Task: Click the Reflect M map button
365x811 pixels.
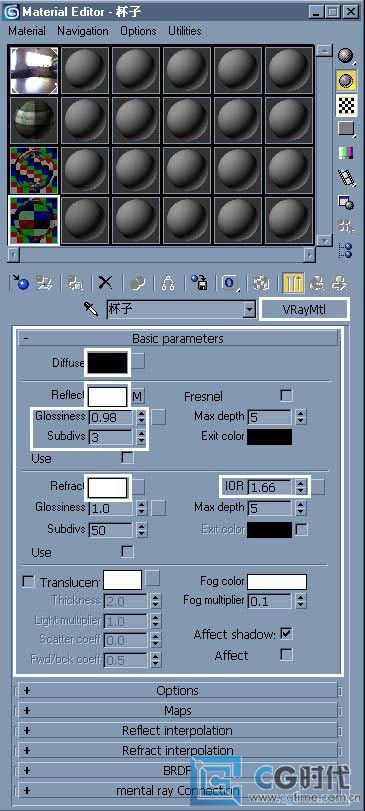Action: (138, 397)
